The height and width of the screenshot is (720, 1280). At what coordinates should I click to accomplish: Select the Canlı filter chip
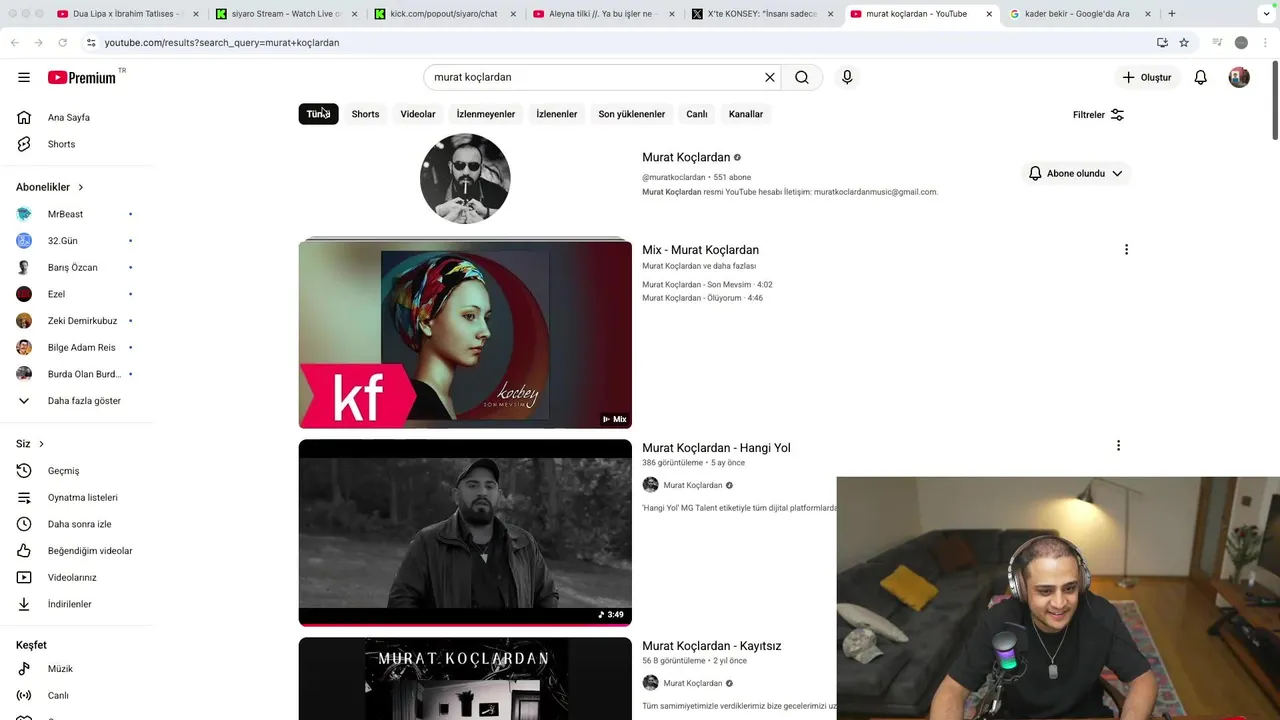[697, 114]
